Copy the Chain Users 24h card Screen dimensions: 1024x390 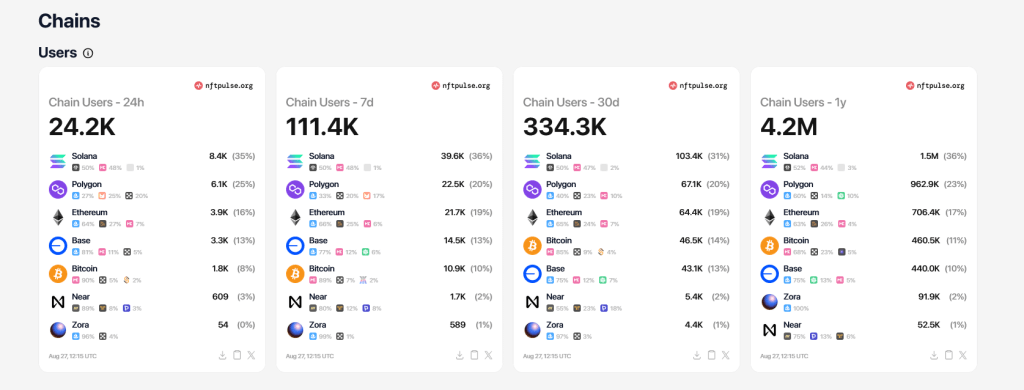tap(237, 355)
